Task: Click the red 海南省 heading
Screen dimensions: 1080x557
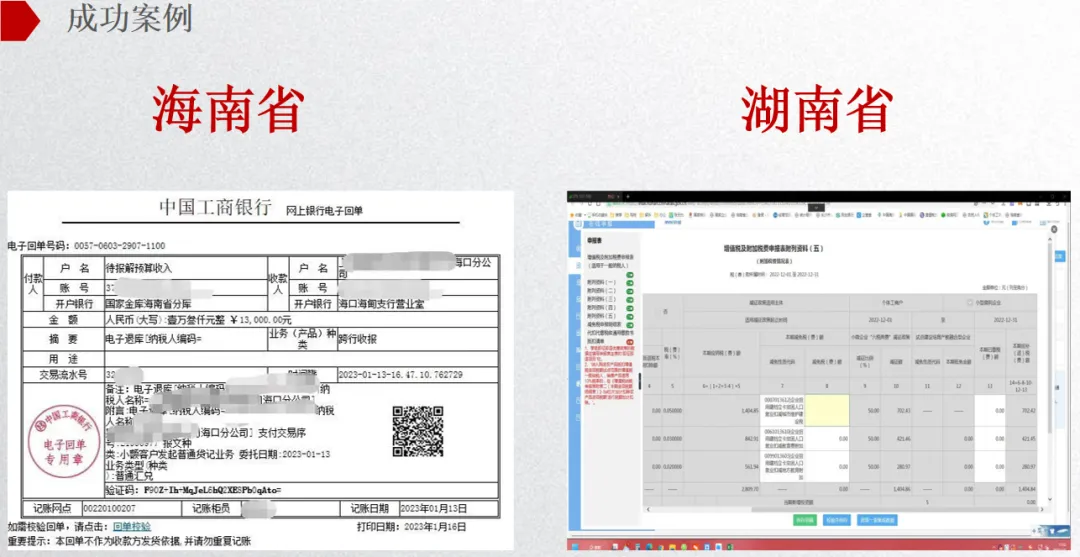Action: click(x=228, y=109)
